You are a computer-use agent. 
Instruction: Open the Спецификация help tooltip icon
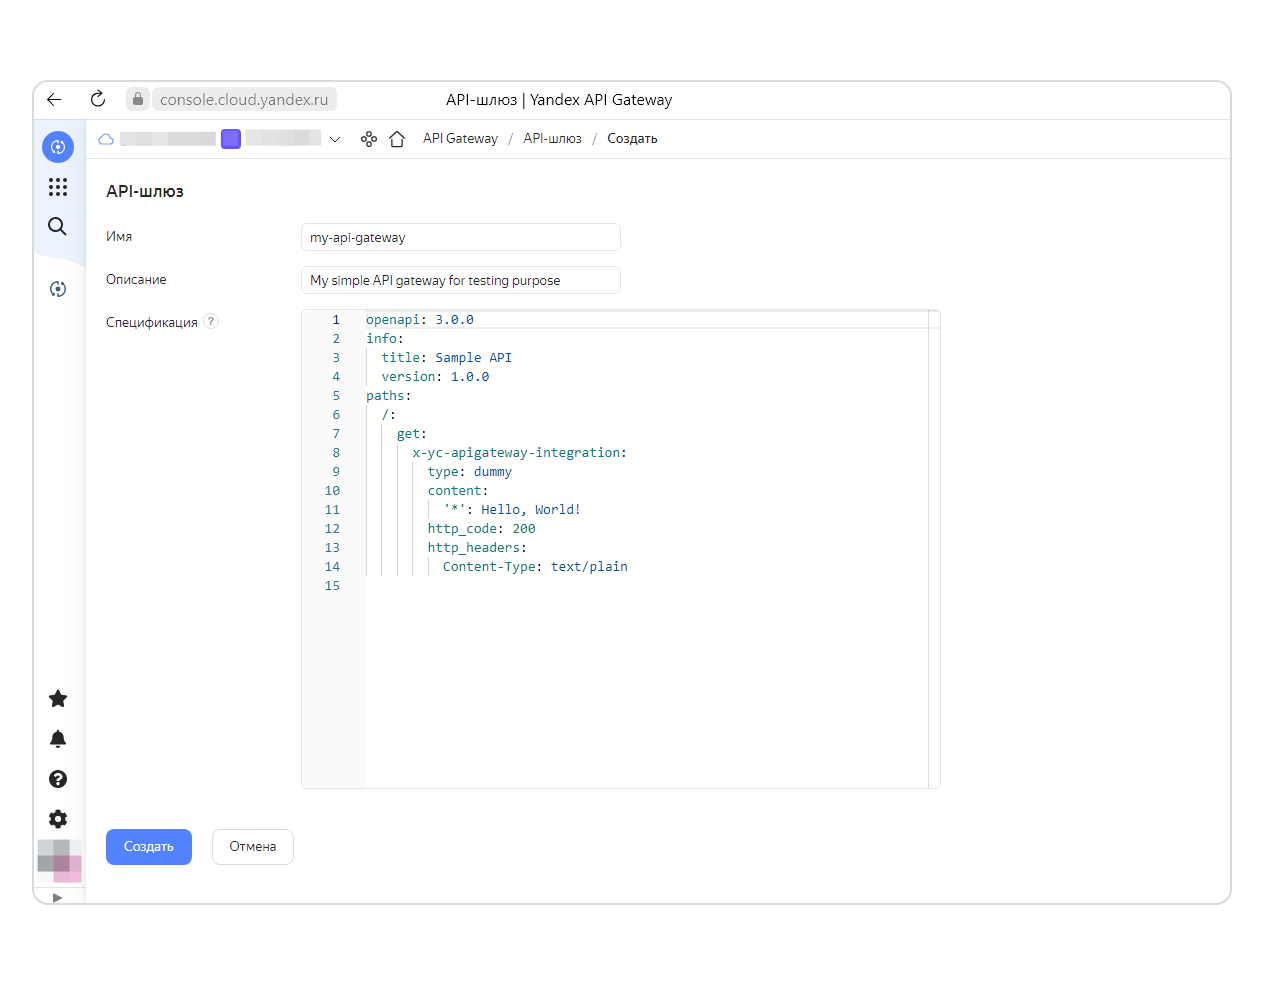[x=211, y=321]
